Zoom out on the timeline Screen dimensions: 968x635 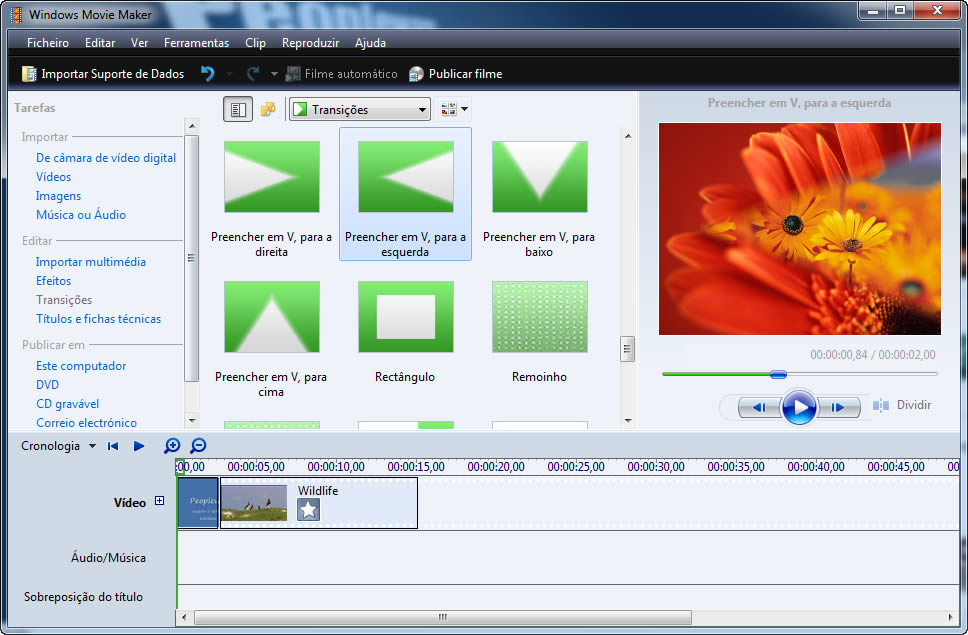198,446
